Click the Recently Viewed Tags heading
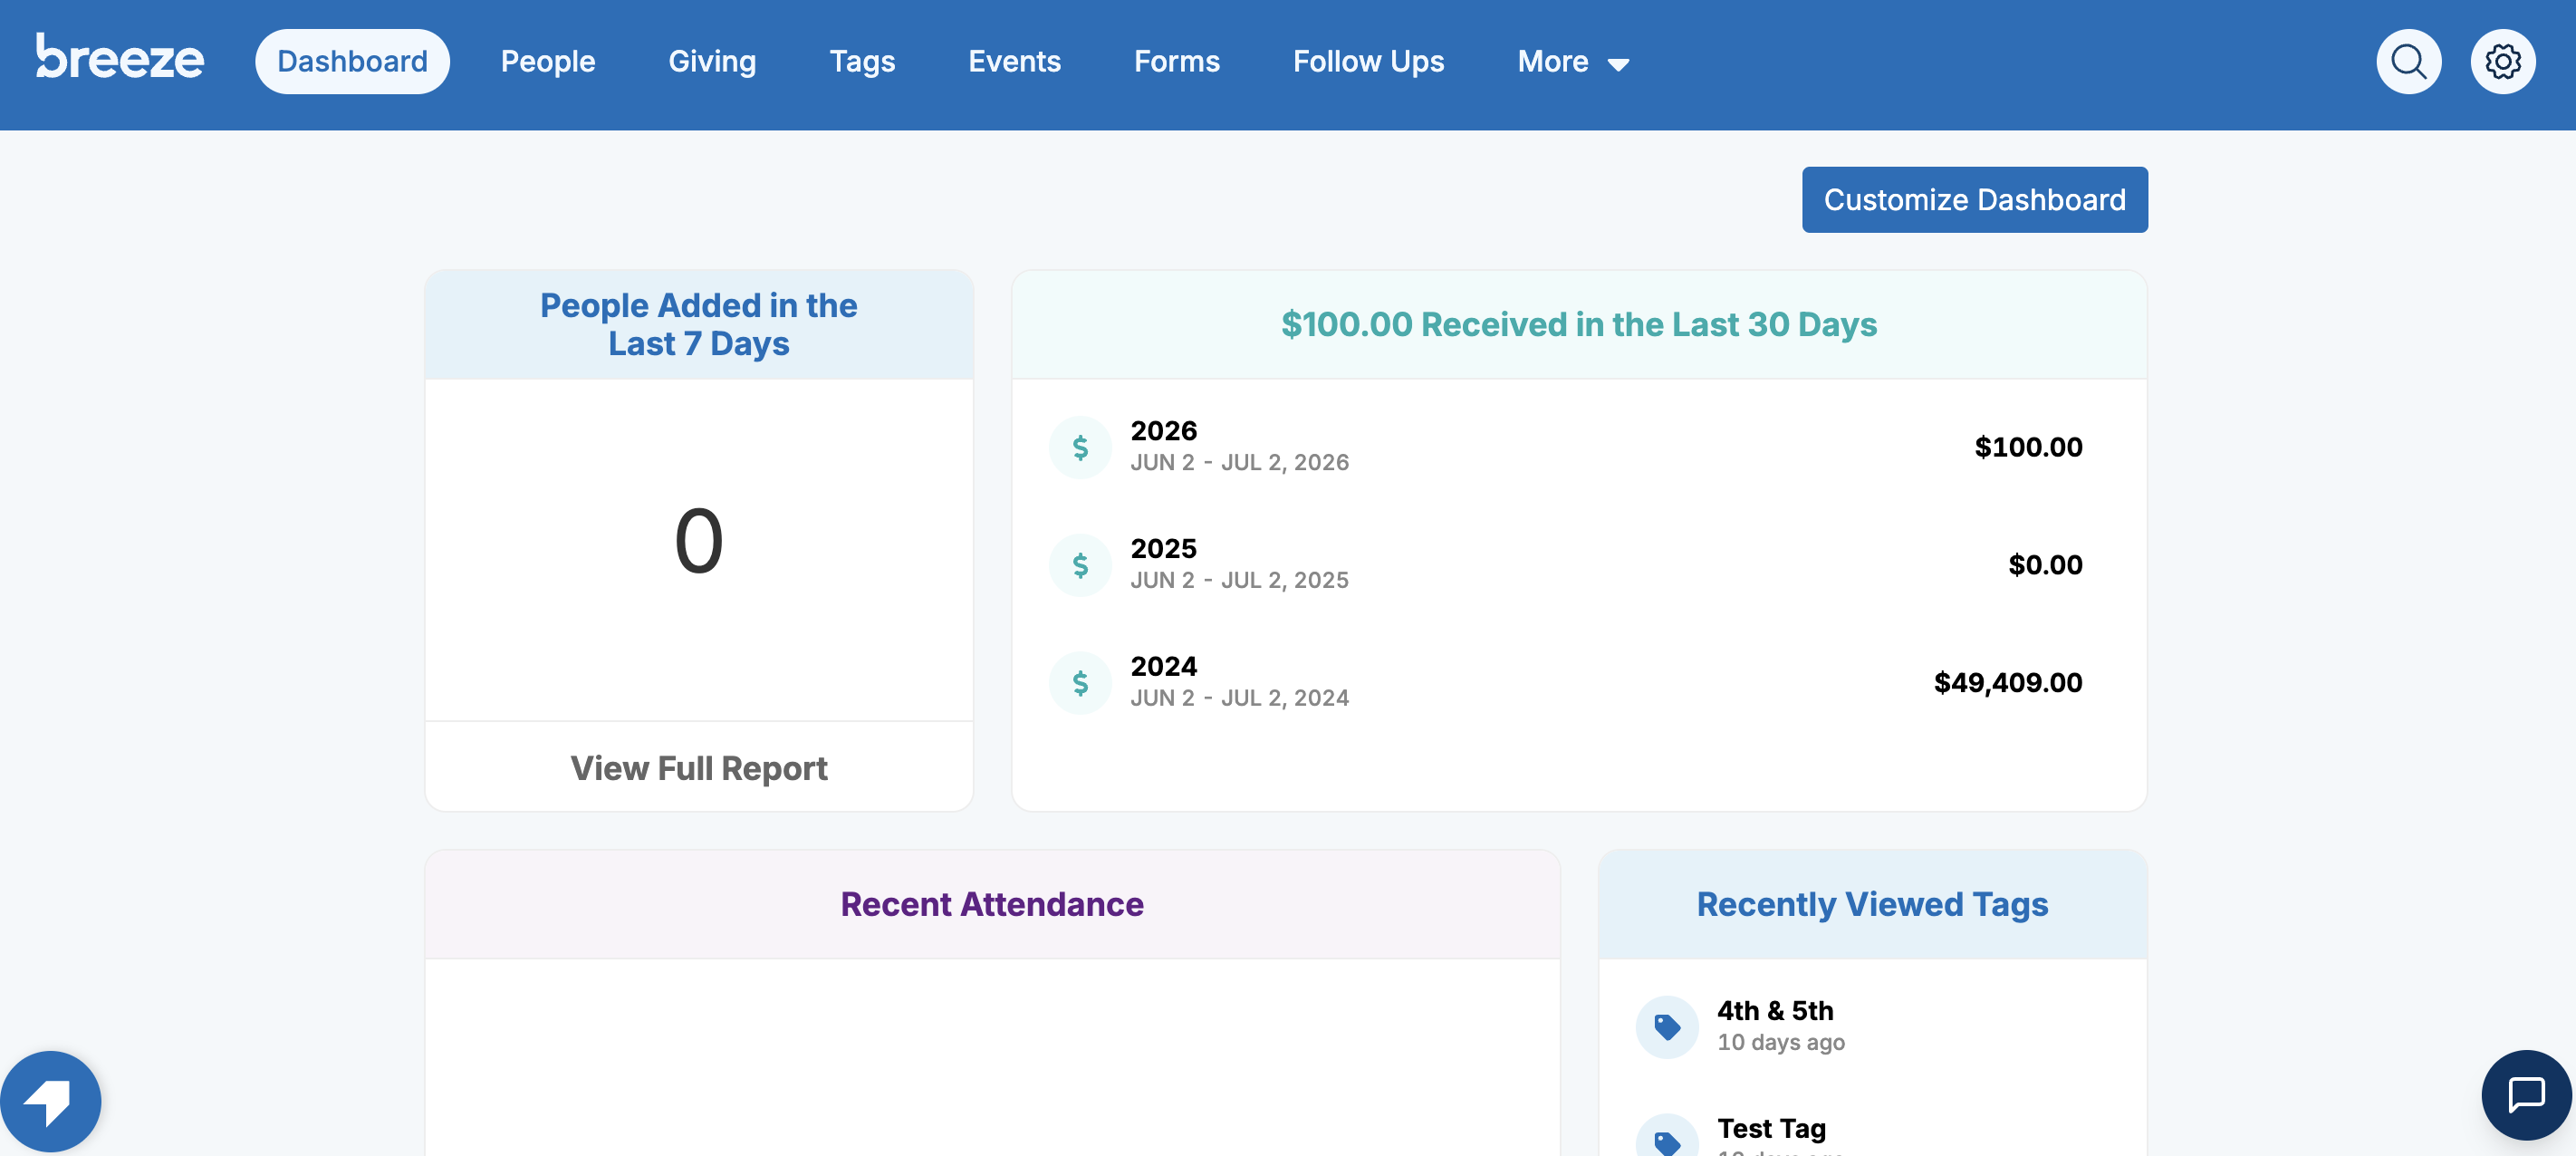 pyautogui.click(x=1872, y=904)
